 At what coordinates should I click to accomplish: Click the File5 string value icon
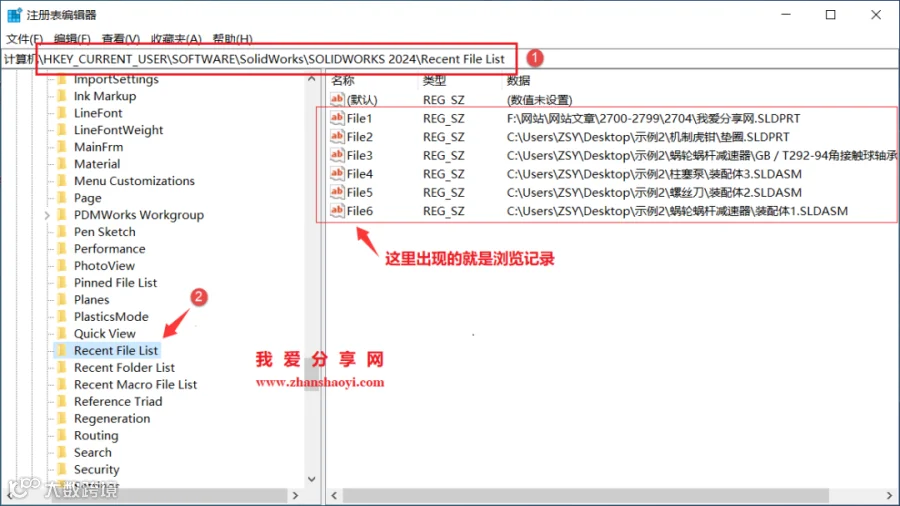tap(337, 192)
